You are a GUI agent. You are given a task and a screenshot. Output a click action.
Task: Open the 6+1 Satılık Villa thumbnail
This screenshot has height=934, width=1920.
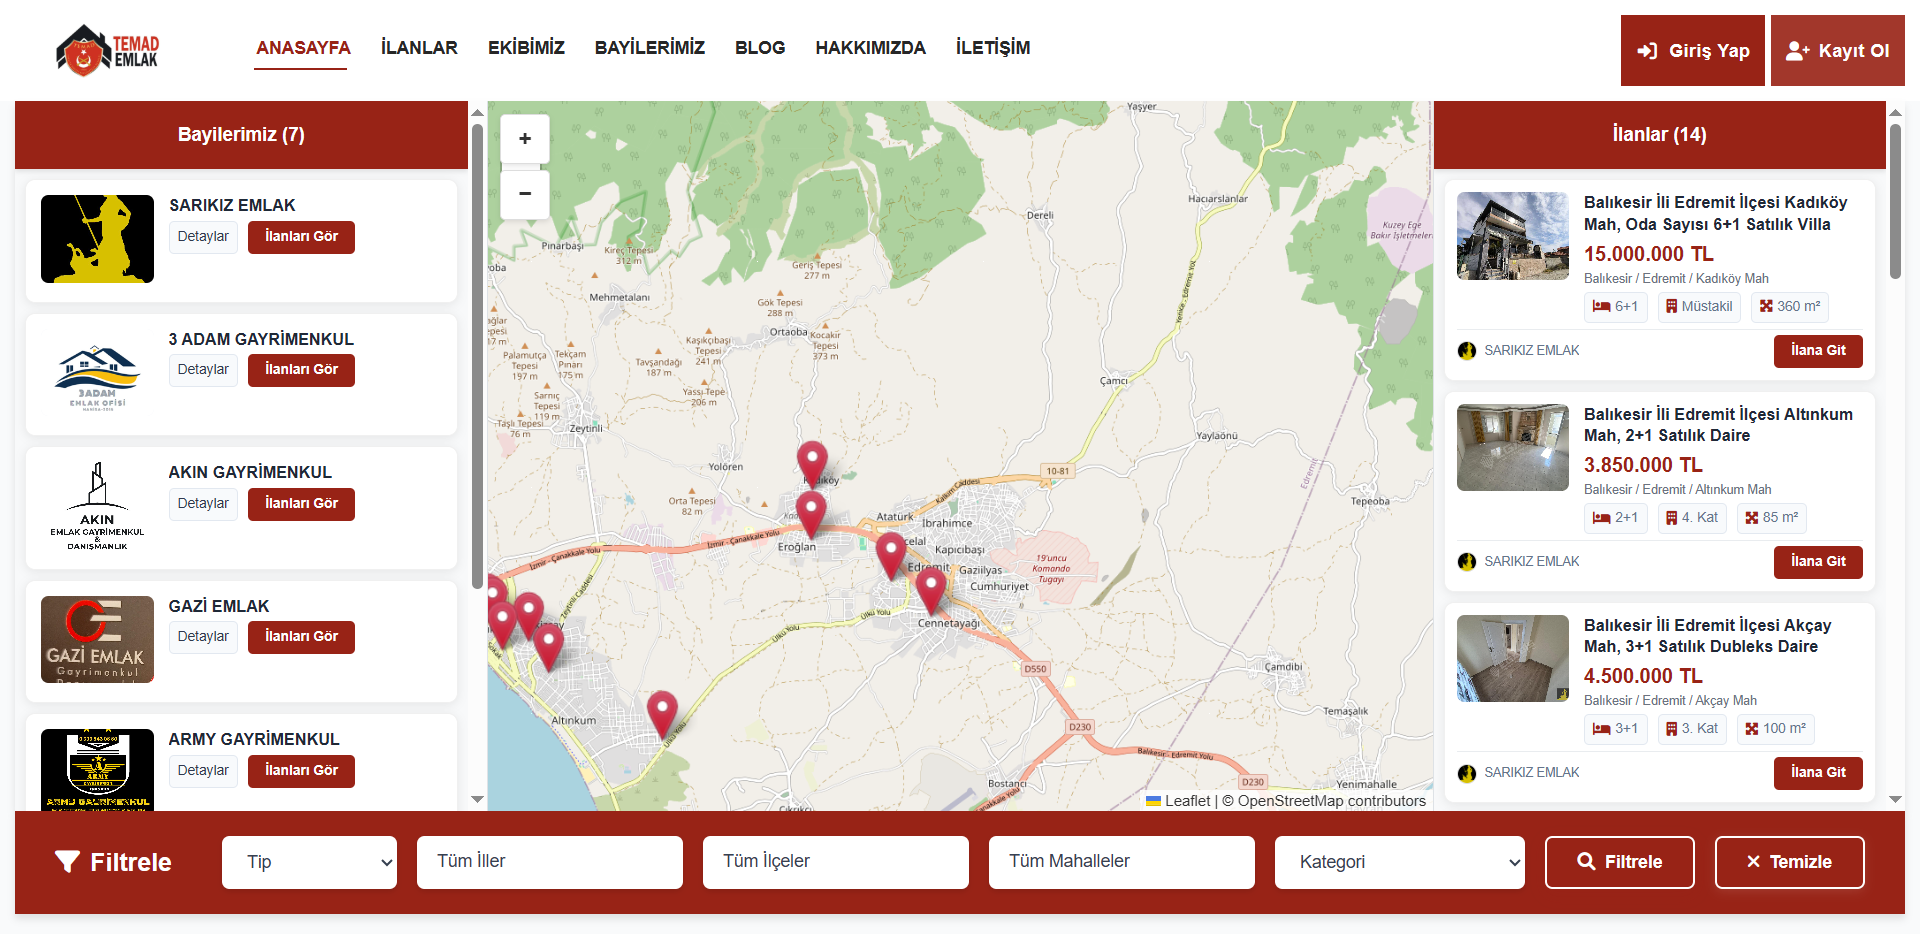pyautogui.click(x=1512, y=236)
